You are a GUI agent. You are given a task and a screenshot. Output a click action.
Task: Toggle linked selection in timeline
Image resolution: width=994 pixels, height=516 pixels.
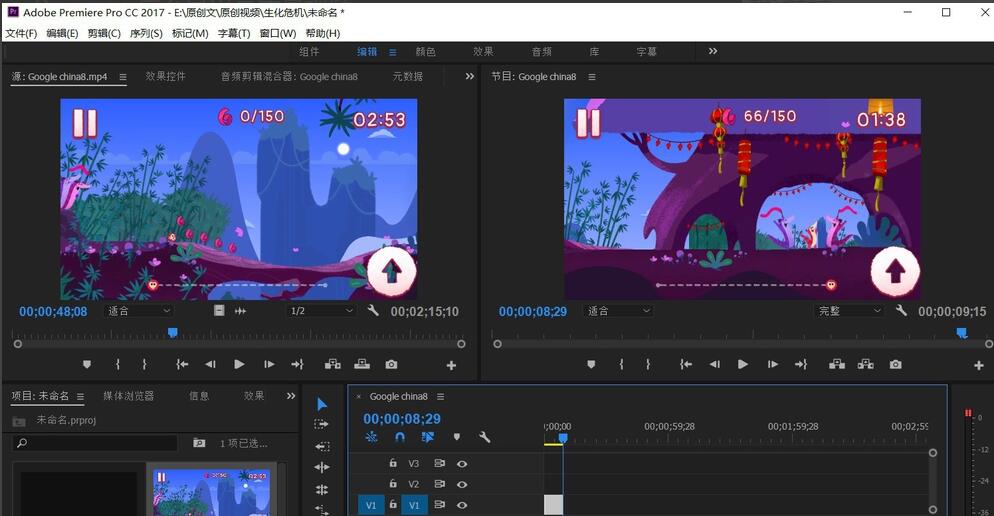click(x=428, y=437)
